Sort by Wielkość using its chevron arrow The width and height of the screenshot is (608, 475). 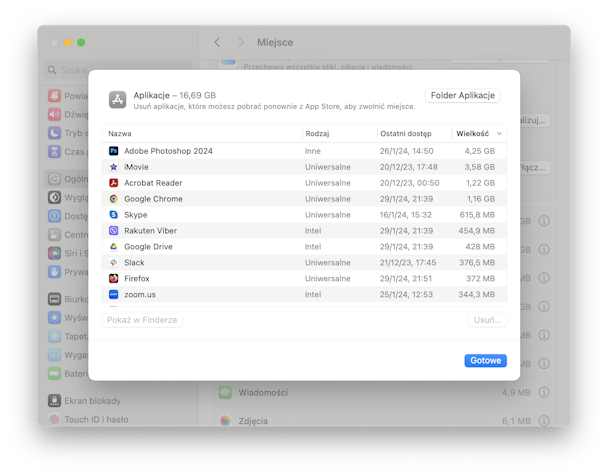coord(499,133)
